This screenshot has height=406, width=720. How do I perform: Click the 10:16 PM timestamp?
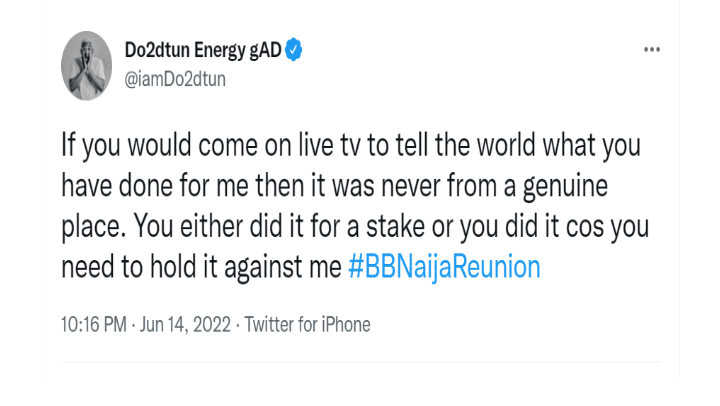click(x=94, y=325)
